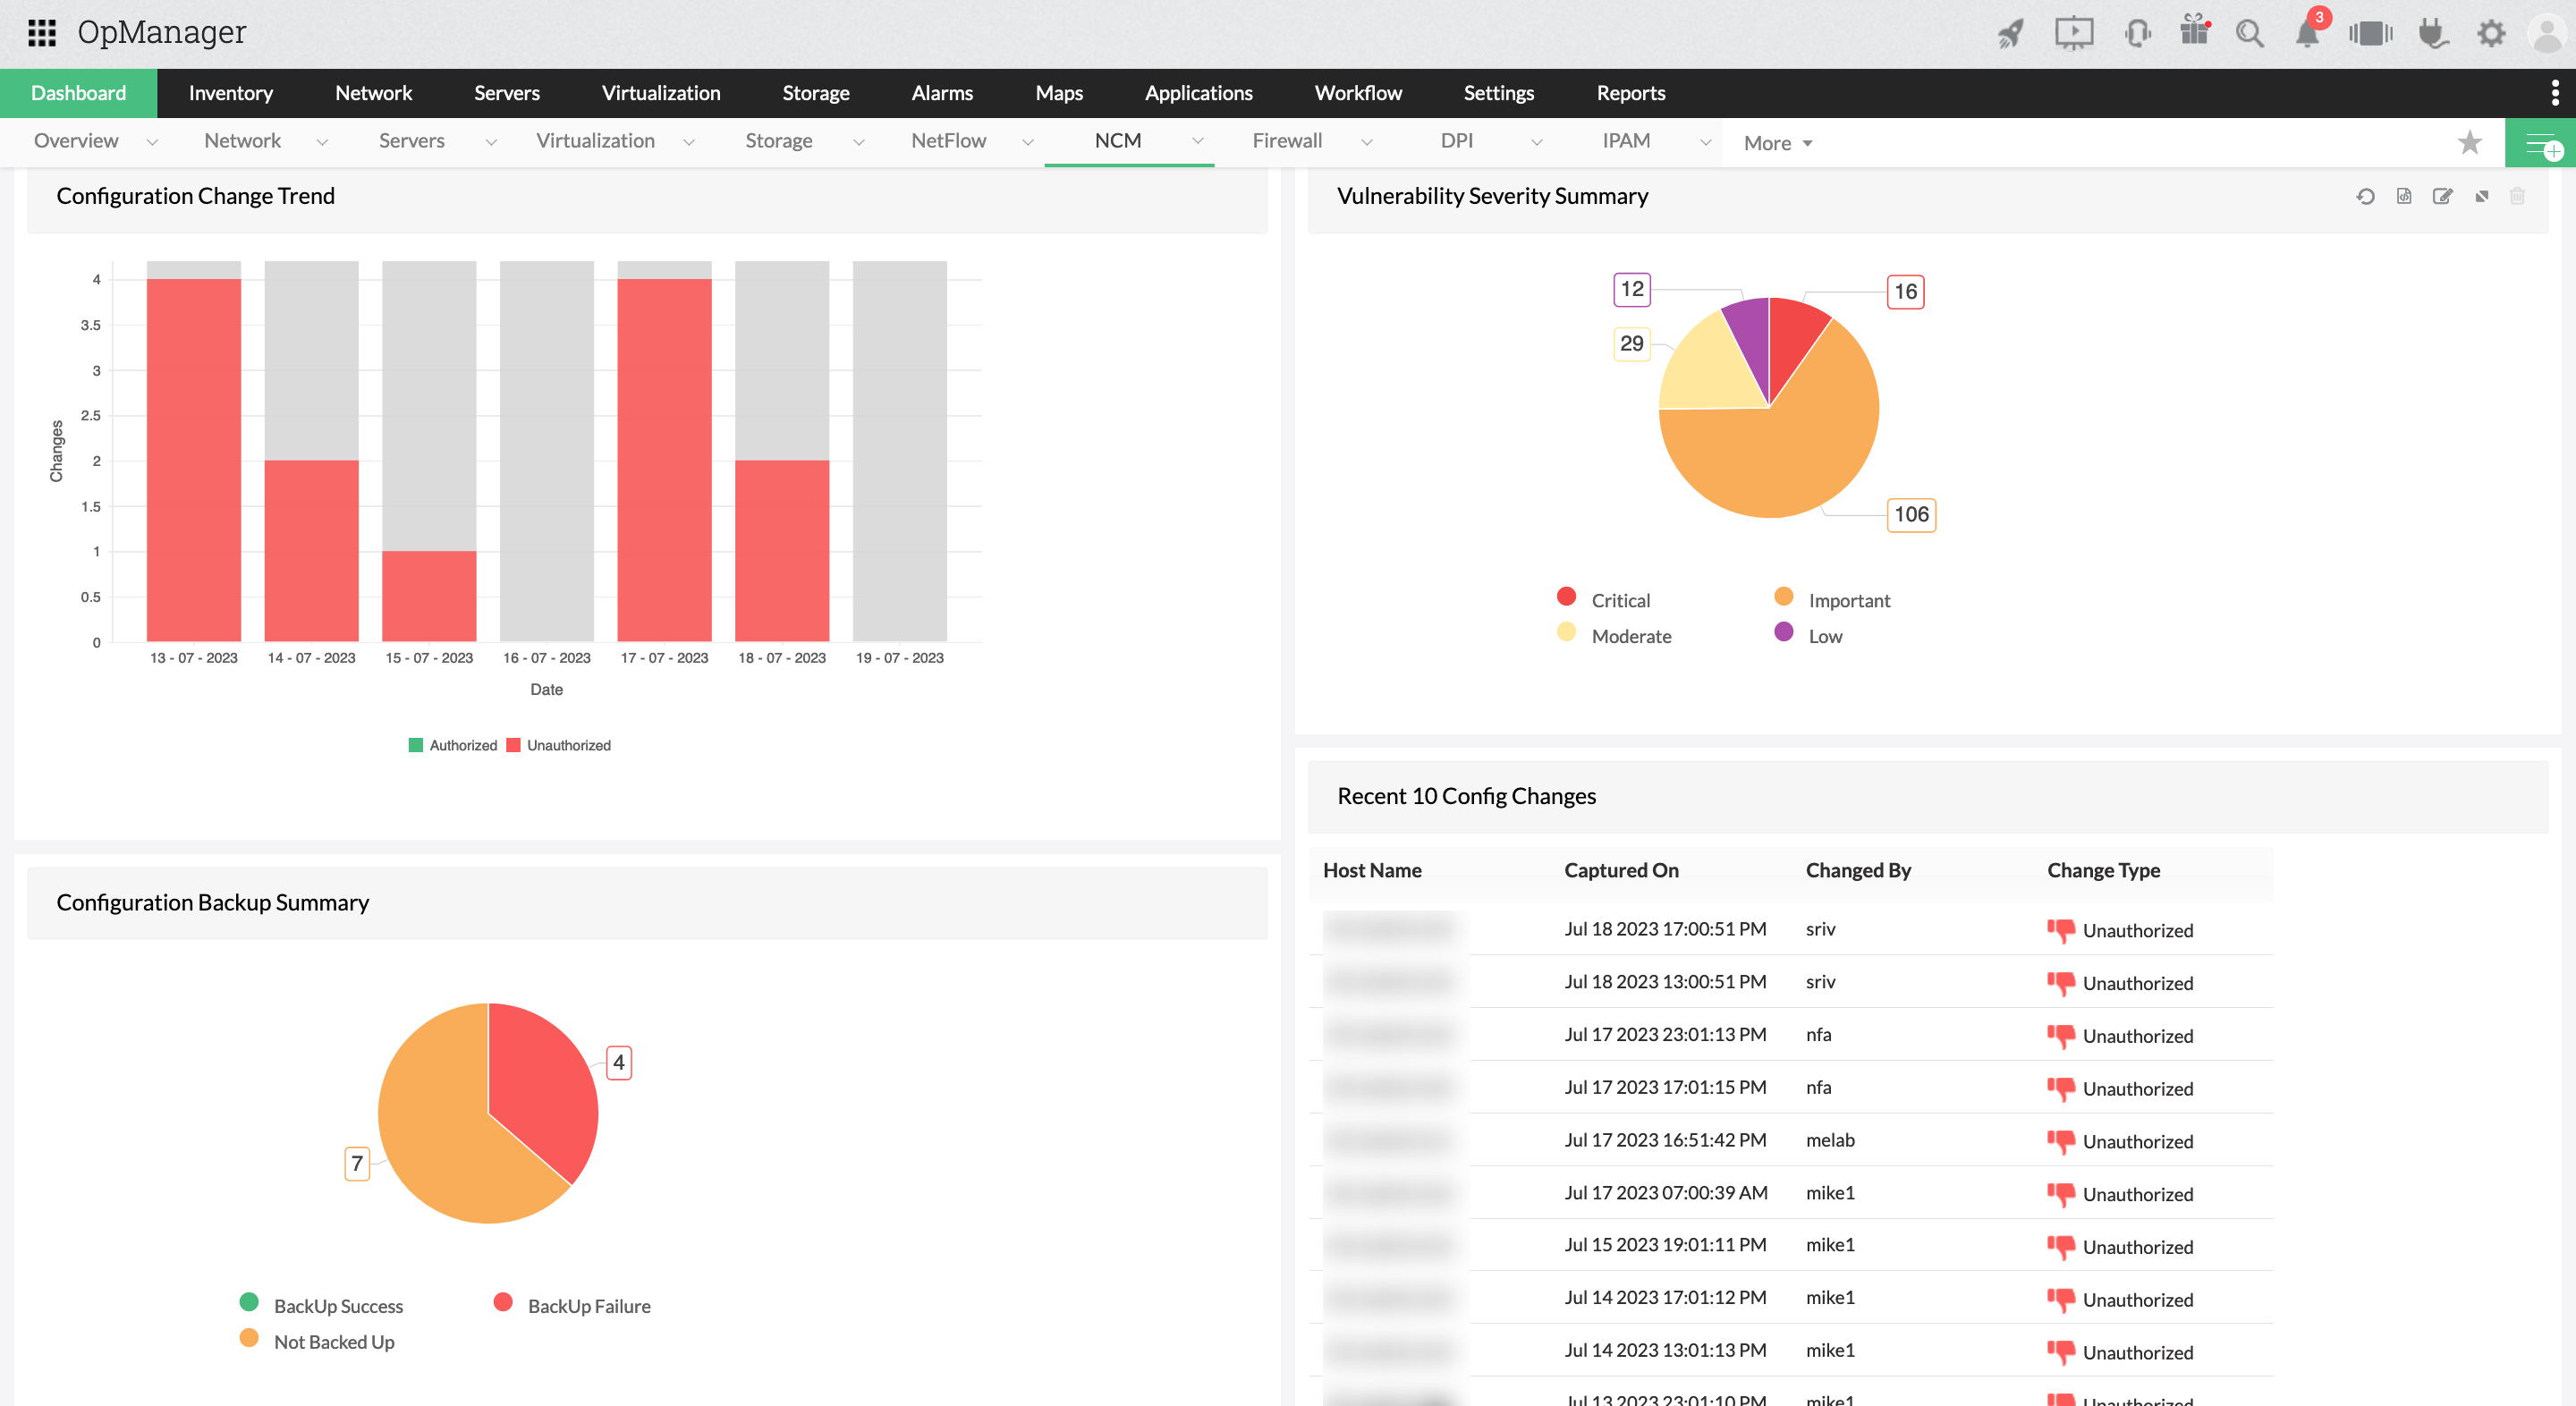
Task: Switch to the Alarms menu
Action: 941,92
